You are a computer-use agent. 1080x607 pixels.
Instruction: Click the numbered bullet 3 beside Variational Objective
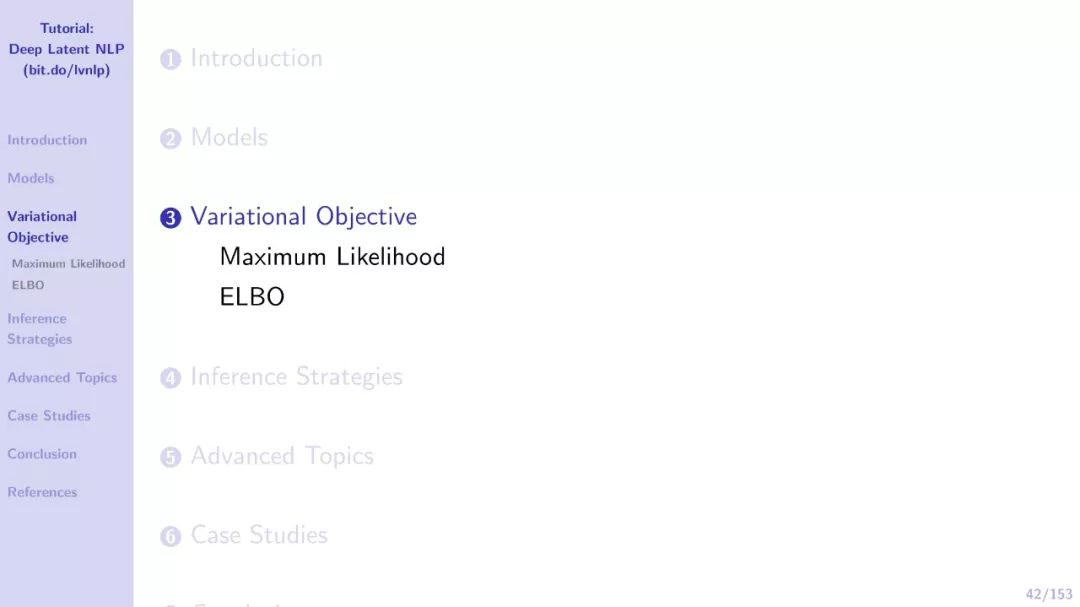pyautogui.click(x=170, y=218)
